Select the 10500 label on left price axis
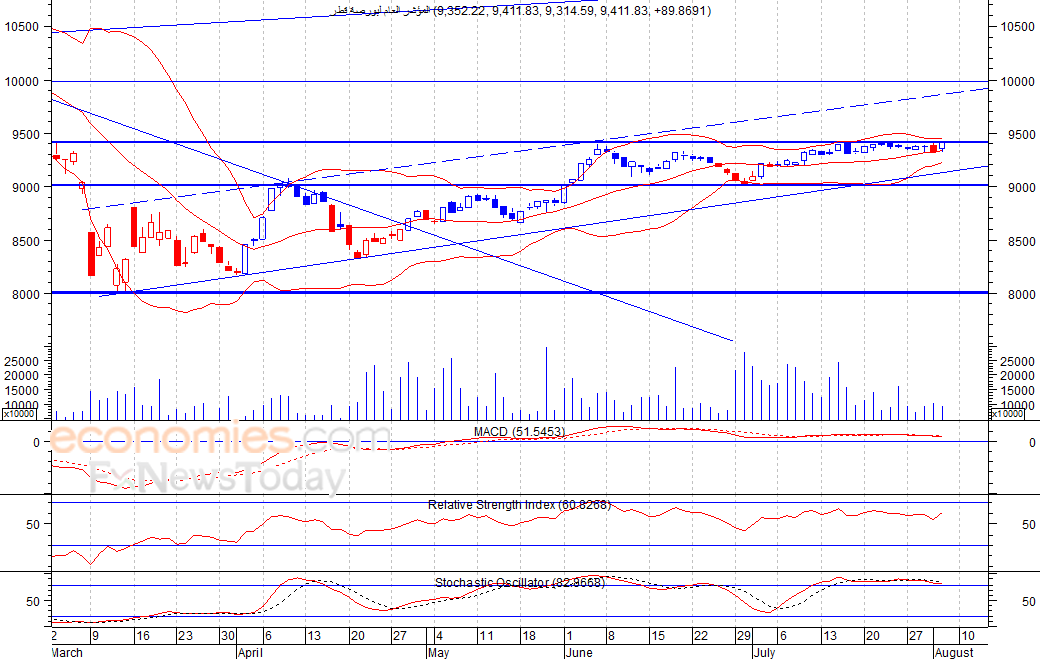The image size is (1040, 659). (22, 27)
